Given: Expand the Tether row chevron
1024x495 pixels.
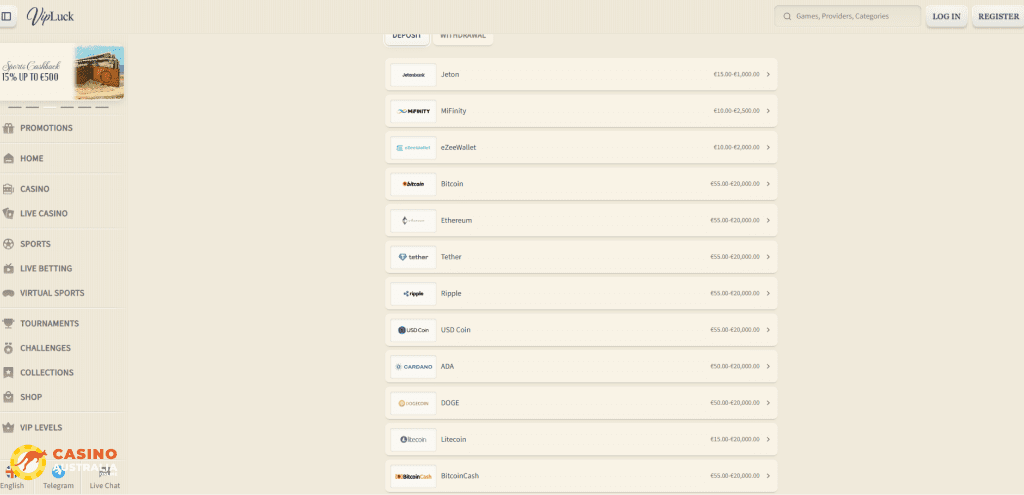Looking at the screenshot, I should (x=768, y=257).
